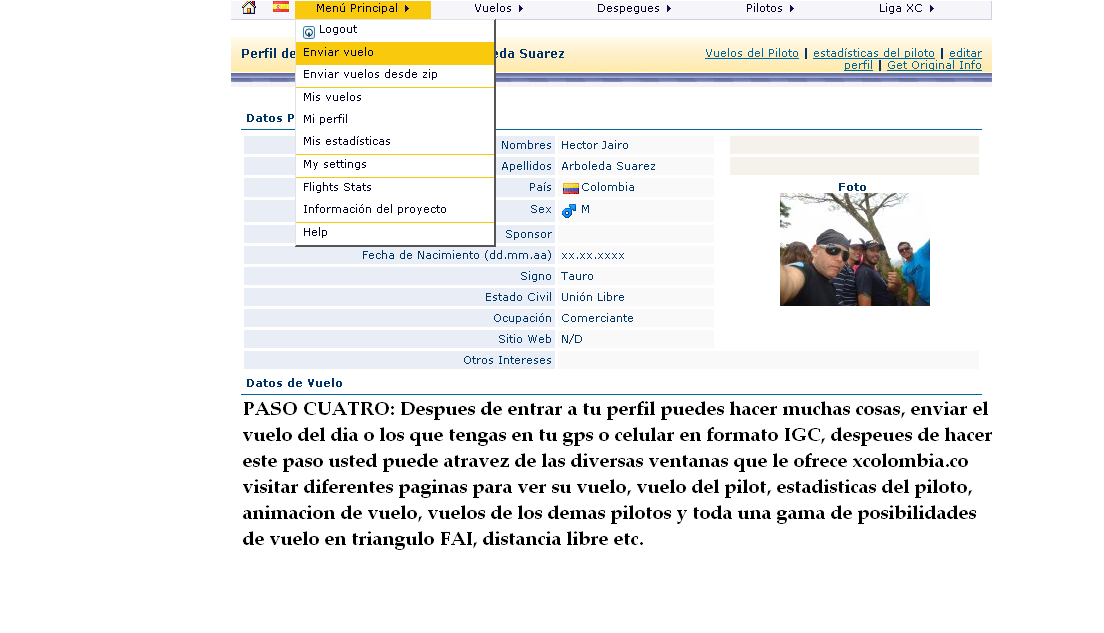1104x633 pixels.
Task: Click the male gender icon in the Sex row
Action: tap(569, 210)
